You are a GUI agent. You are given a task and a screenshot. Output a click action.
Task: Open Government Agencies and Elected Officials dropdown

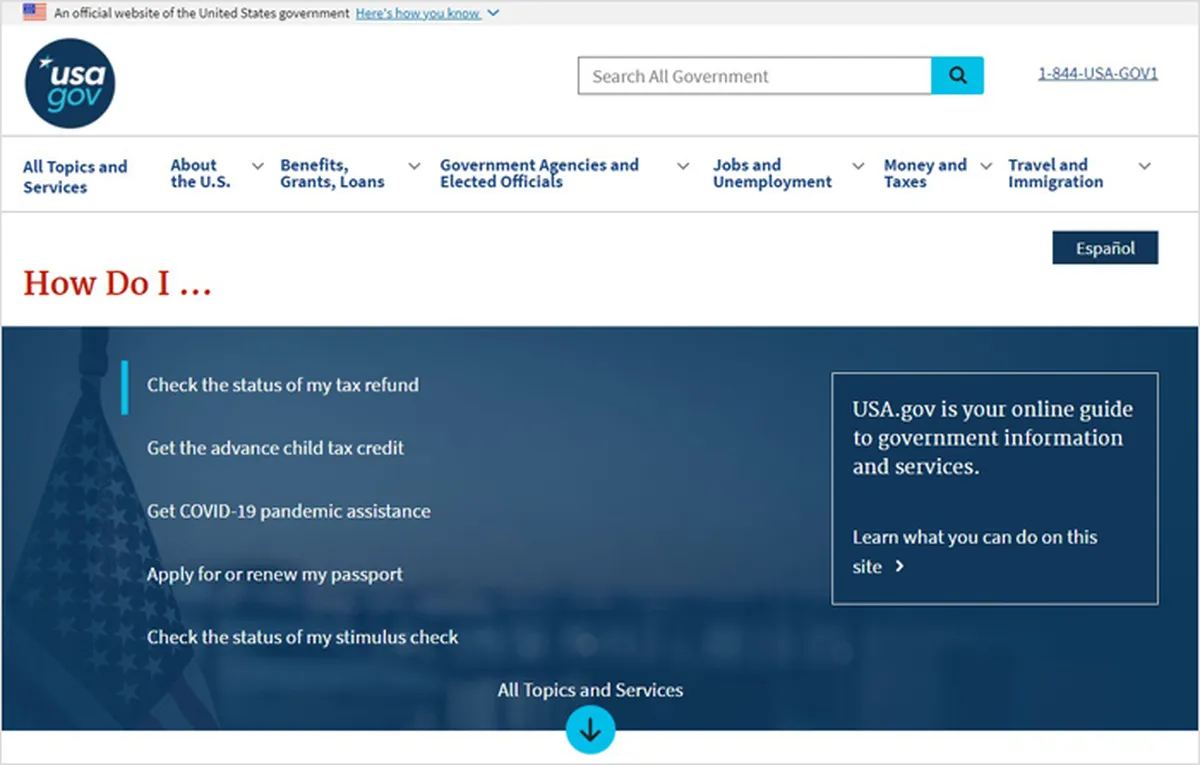683,166
